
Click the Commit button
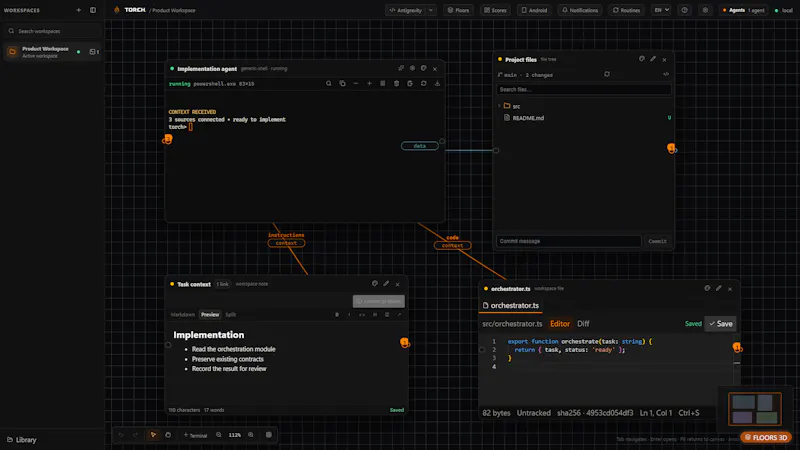tap(657, 241)
